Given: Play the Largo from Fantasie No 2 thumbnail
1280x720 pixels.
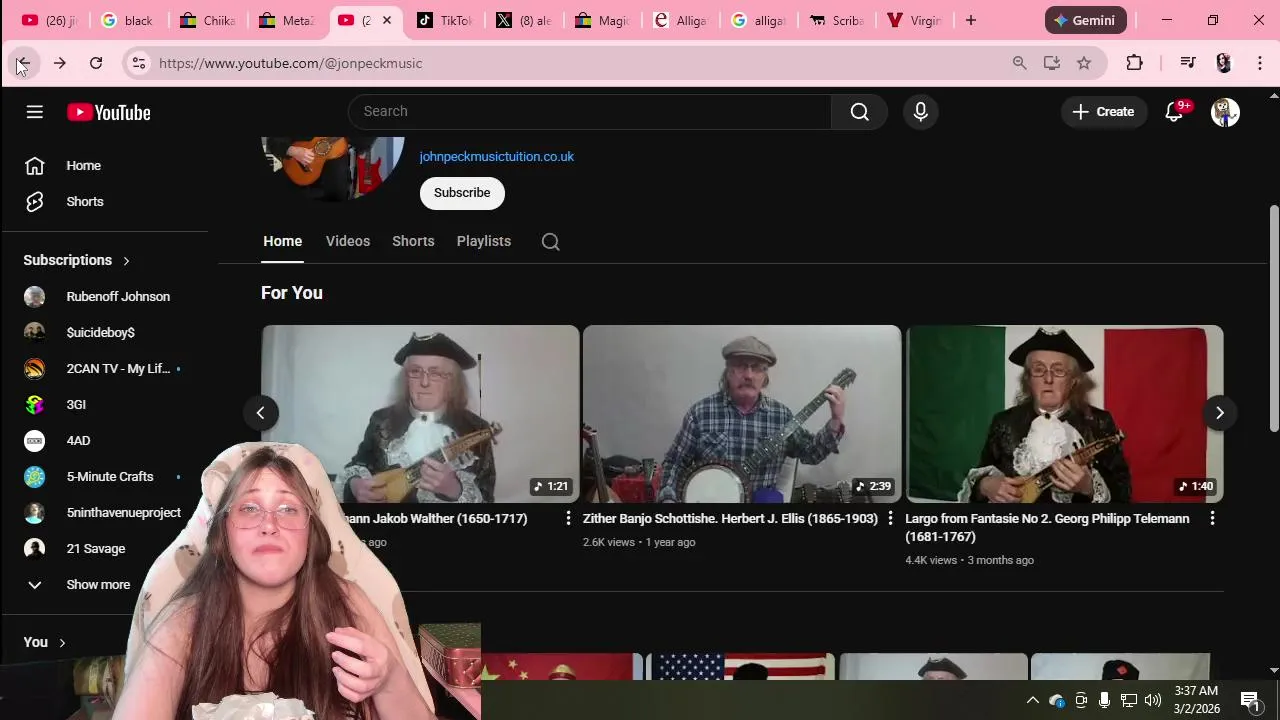Looking at the screenshot, I should (1064, 414).
